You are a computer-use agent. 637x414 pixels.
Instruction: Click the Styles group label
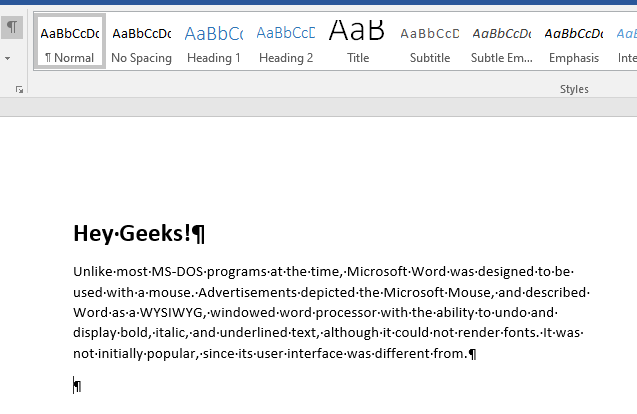(573, 90)
